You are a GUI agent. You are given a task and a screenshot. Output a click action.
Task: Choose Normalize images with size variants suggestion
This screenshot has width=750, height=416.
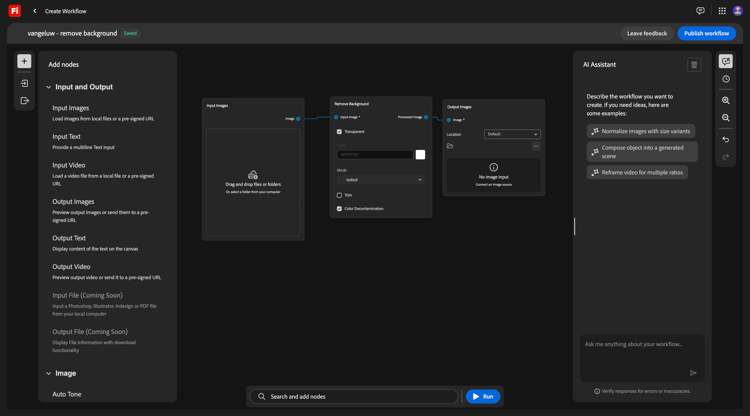pos(641,131)
